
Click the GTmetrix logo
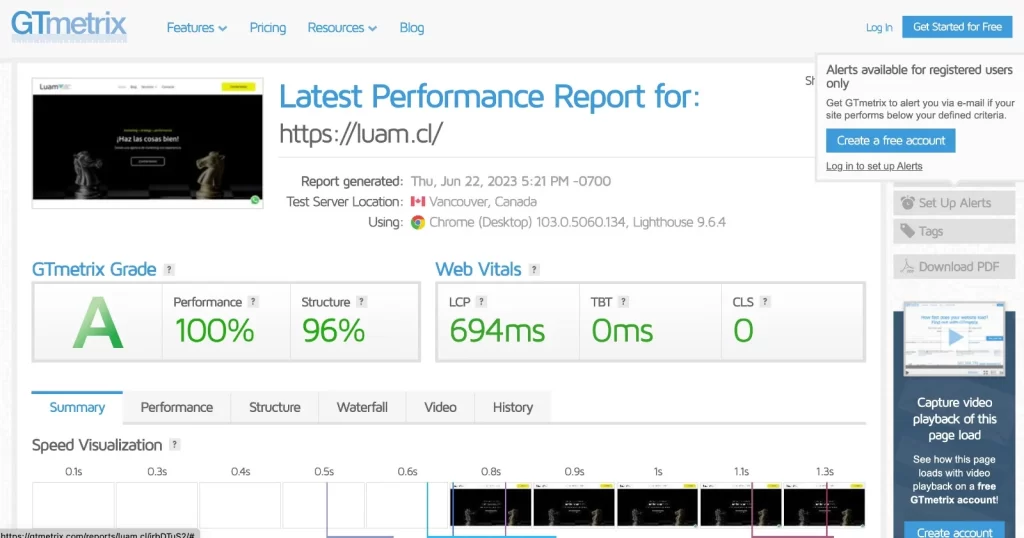(x=69, y=26)
